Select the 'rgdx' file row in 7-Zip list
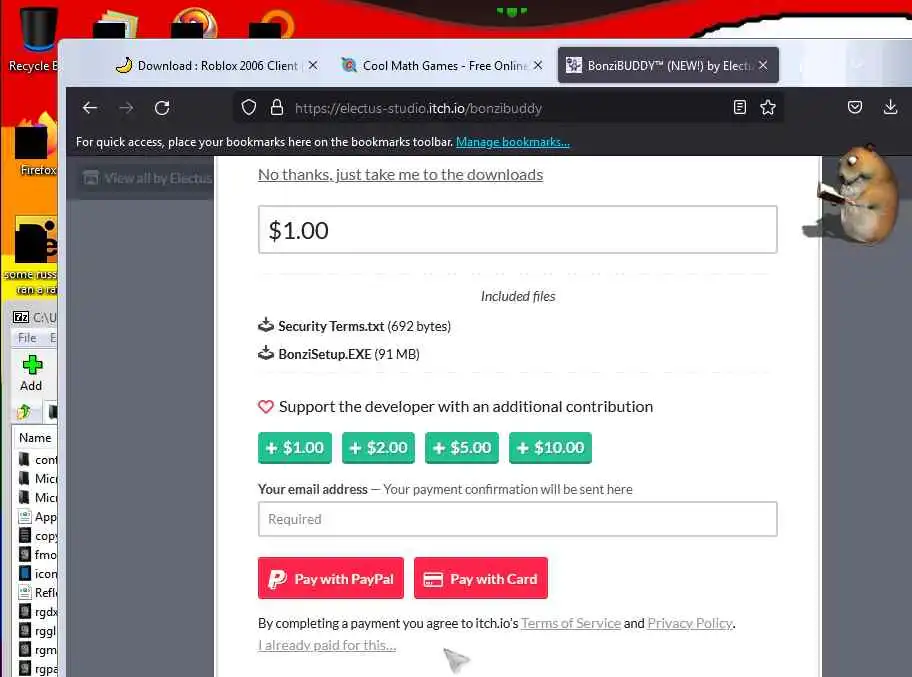Viewport: 912px width, 677px height. click(x=37, y=612)
